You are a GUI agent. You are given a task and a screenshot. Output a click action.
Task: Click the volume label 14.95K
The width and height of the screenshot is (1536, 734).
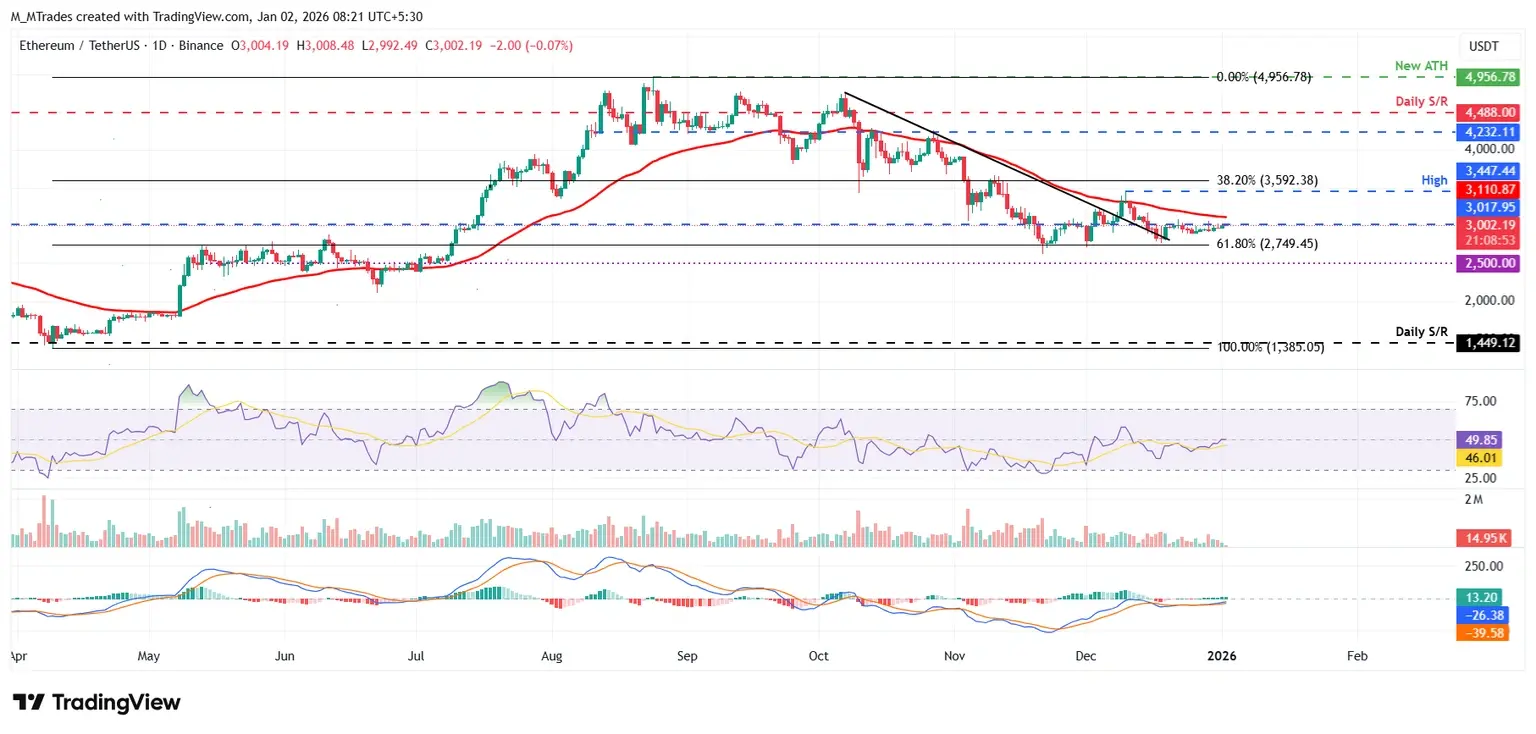pyautogui.click(x=1482, y=539)
